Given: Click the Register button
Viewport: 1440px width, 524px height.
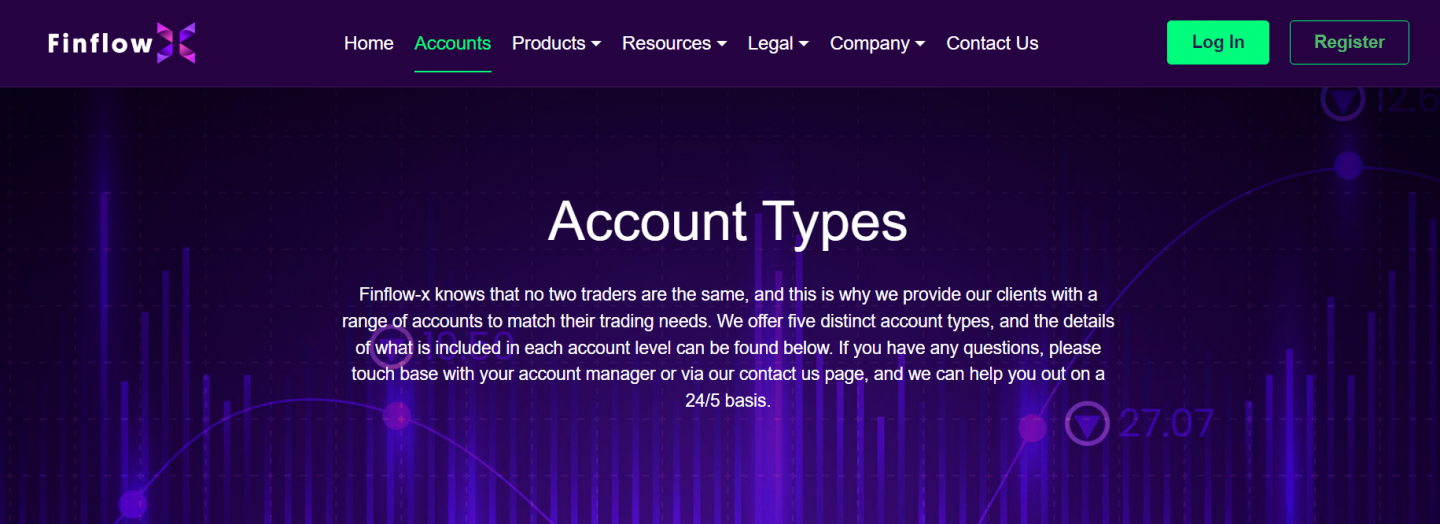Looking at the screenshot, I should [1349, 42].
